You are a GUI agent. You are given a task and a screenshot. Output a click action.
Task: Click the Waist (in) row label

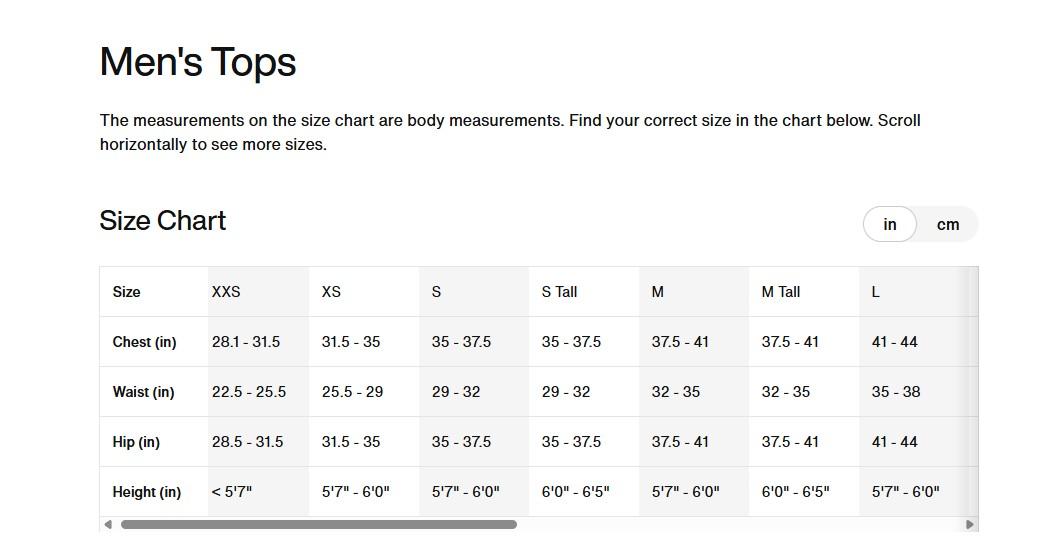143,392
